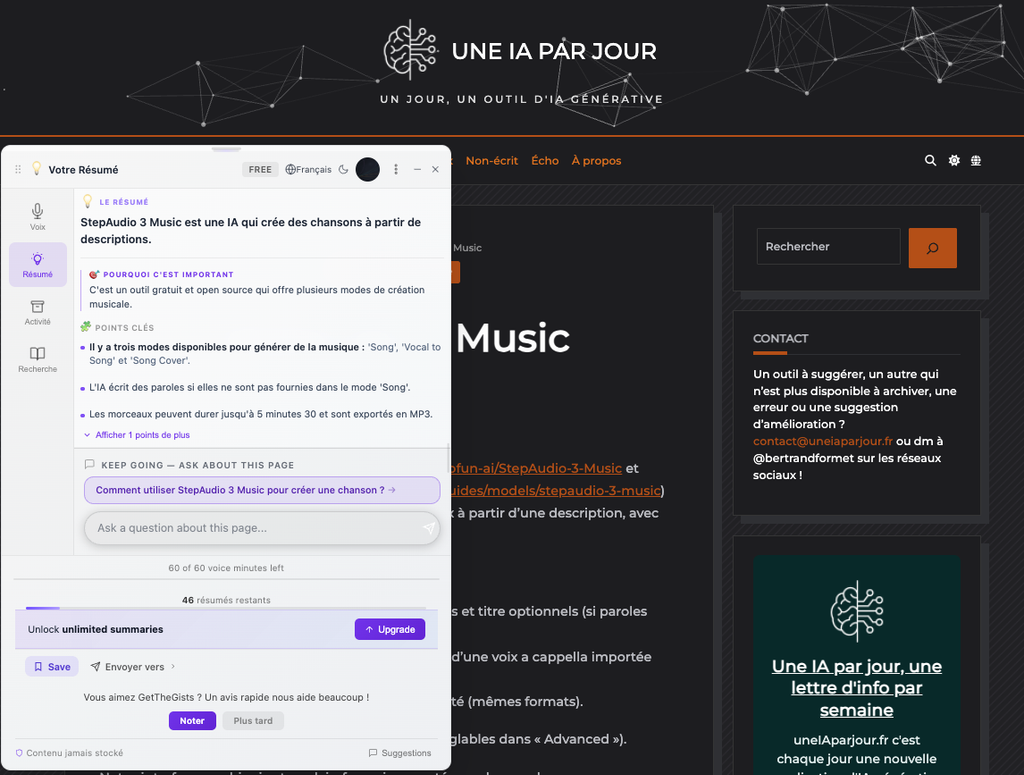Click the POURQUOI C'EST IMPORTANT heading
Image resolution: width=1024 pixels, height=775 pixels.
[168, 274]
